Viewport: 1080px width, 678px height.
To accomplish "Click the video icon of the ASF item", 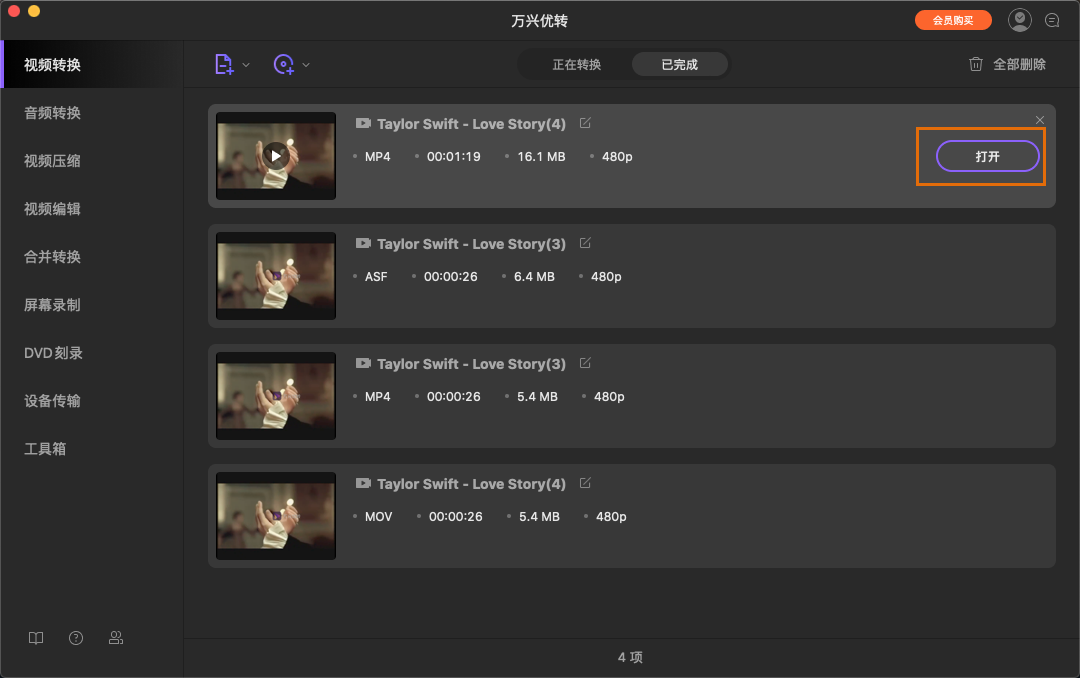I will [363, 243].
